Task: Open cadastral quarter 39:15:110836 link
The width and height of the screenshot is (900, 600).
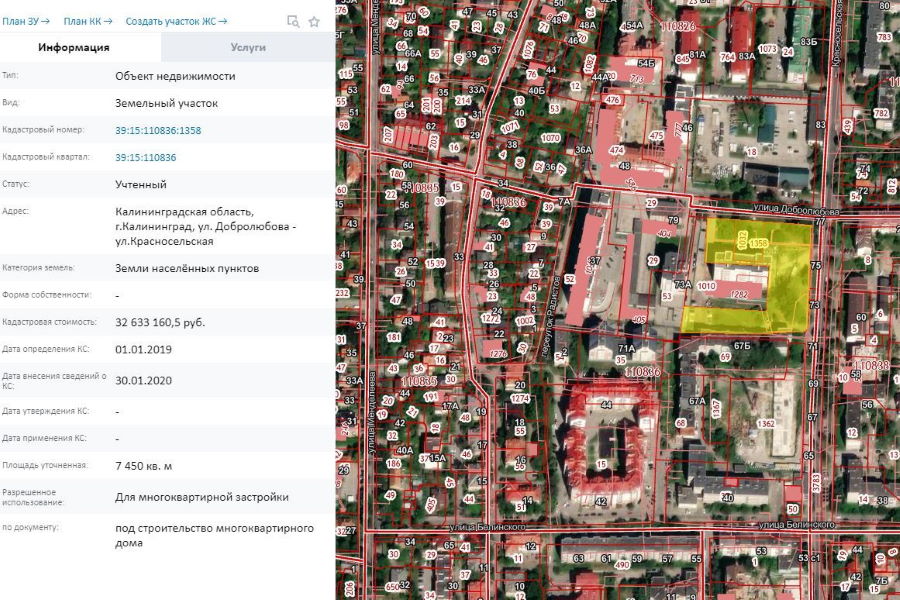Action: click(x=145, y=157)
